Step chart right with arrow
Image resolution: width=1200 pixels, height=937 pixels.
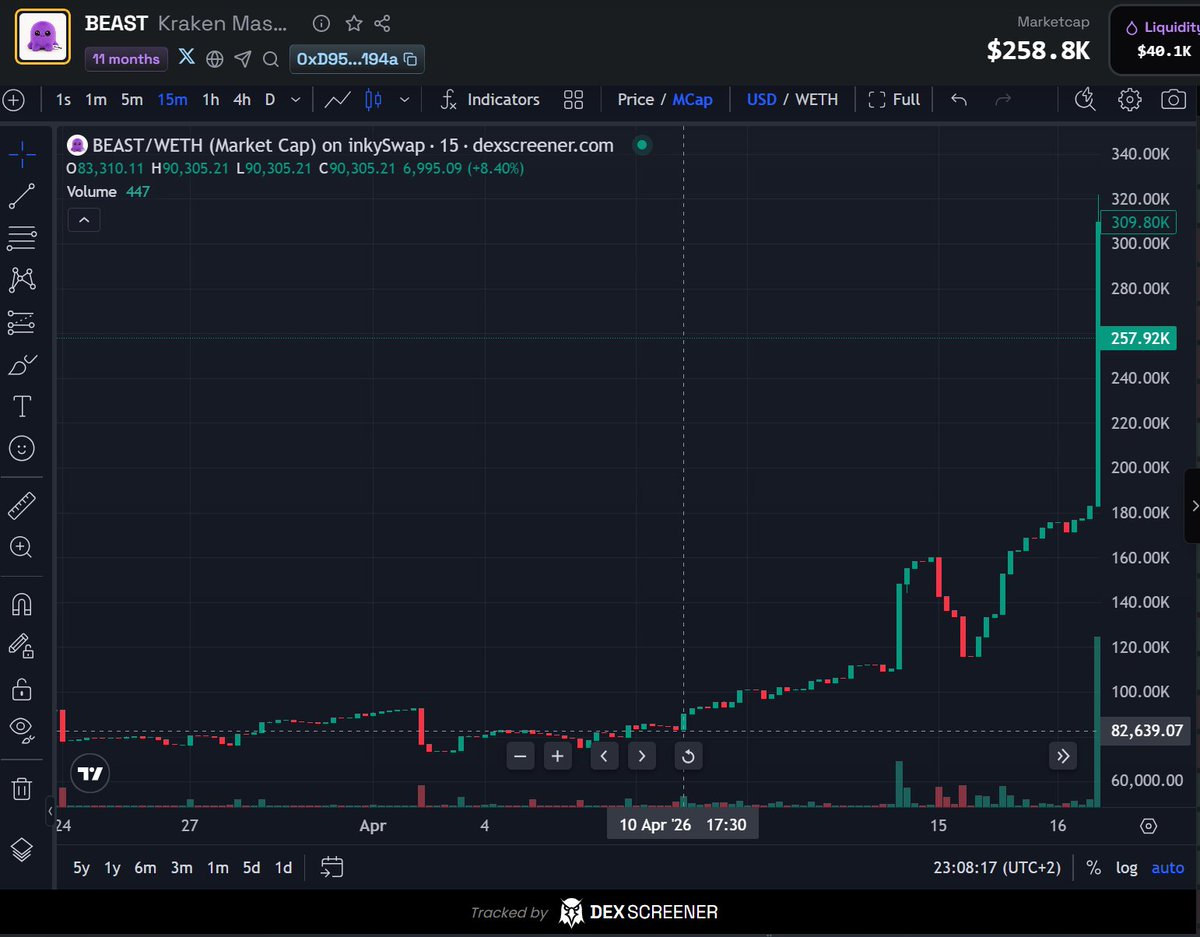641,756
